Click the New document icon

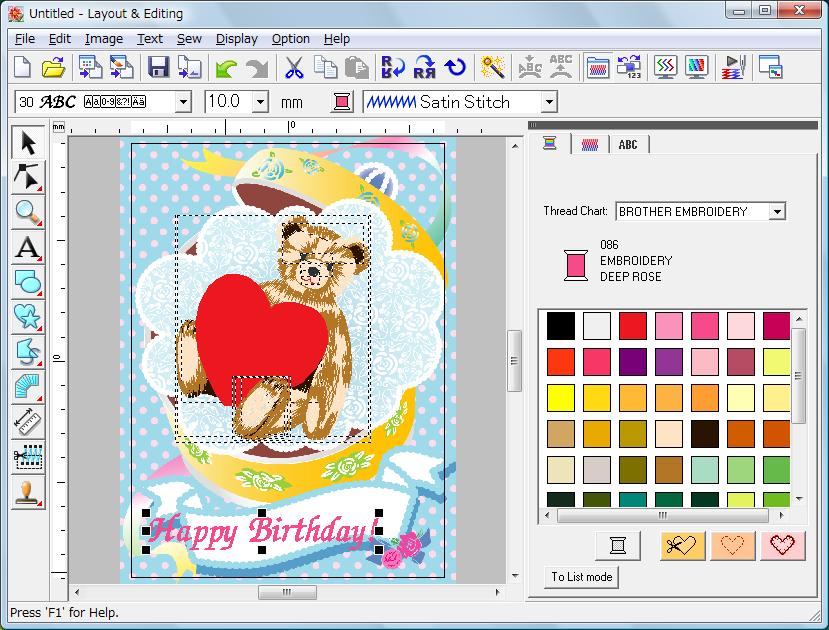pyautogui.click(x=22, y=67)
